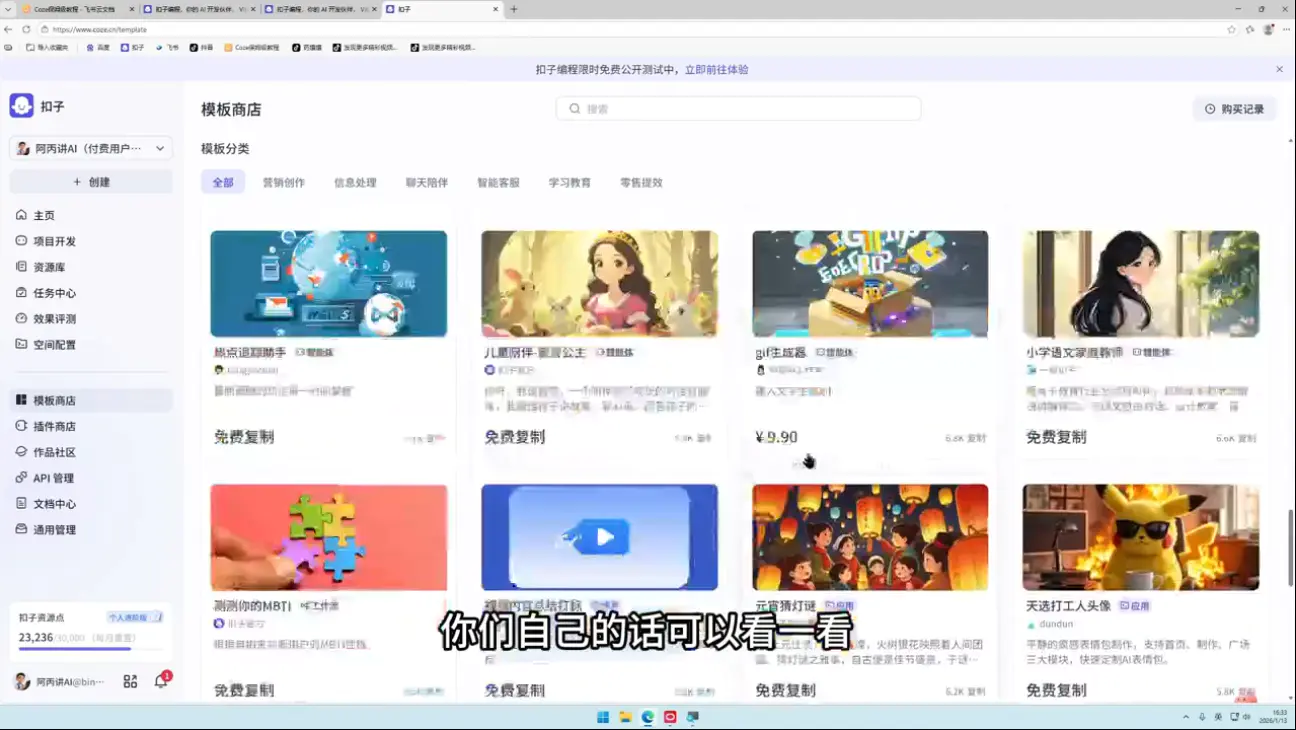Click into the template search field
Screen dimensions: 1296x730
(738, 108)
